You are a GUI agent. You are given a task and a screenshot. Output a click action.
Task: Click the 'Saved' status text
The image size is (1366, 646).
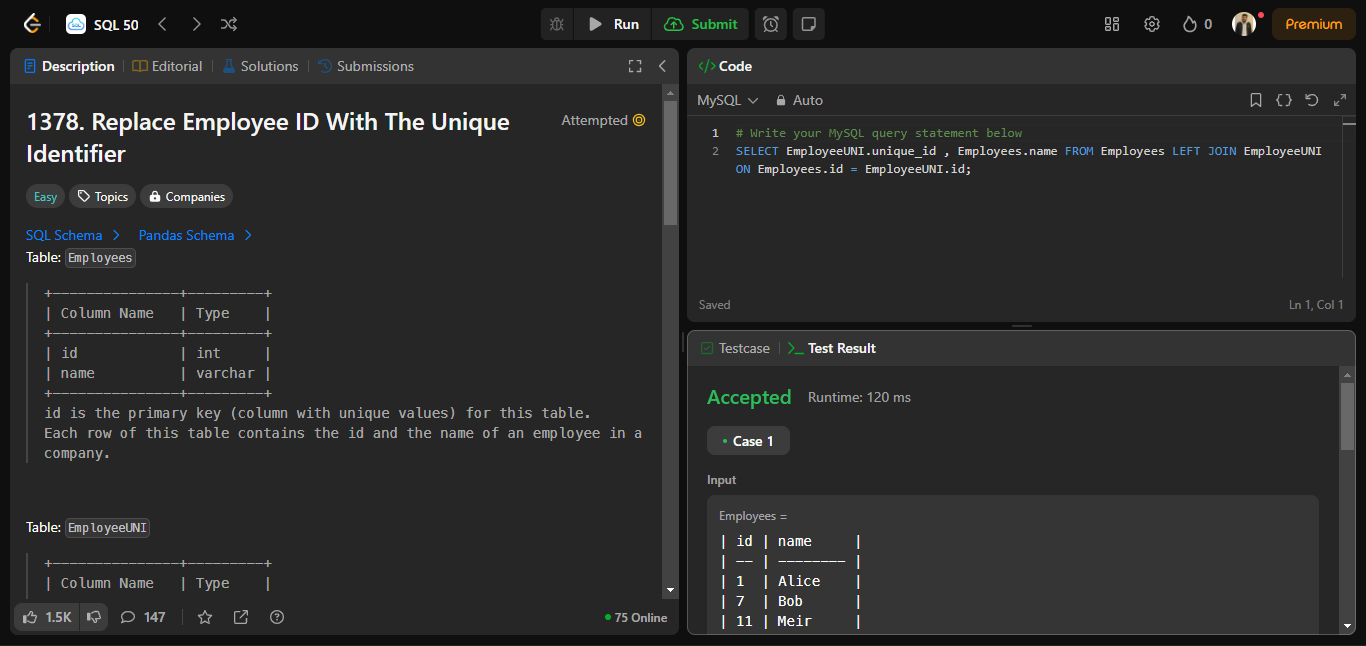tap(715, 305)
